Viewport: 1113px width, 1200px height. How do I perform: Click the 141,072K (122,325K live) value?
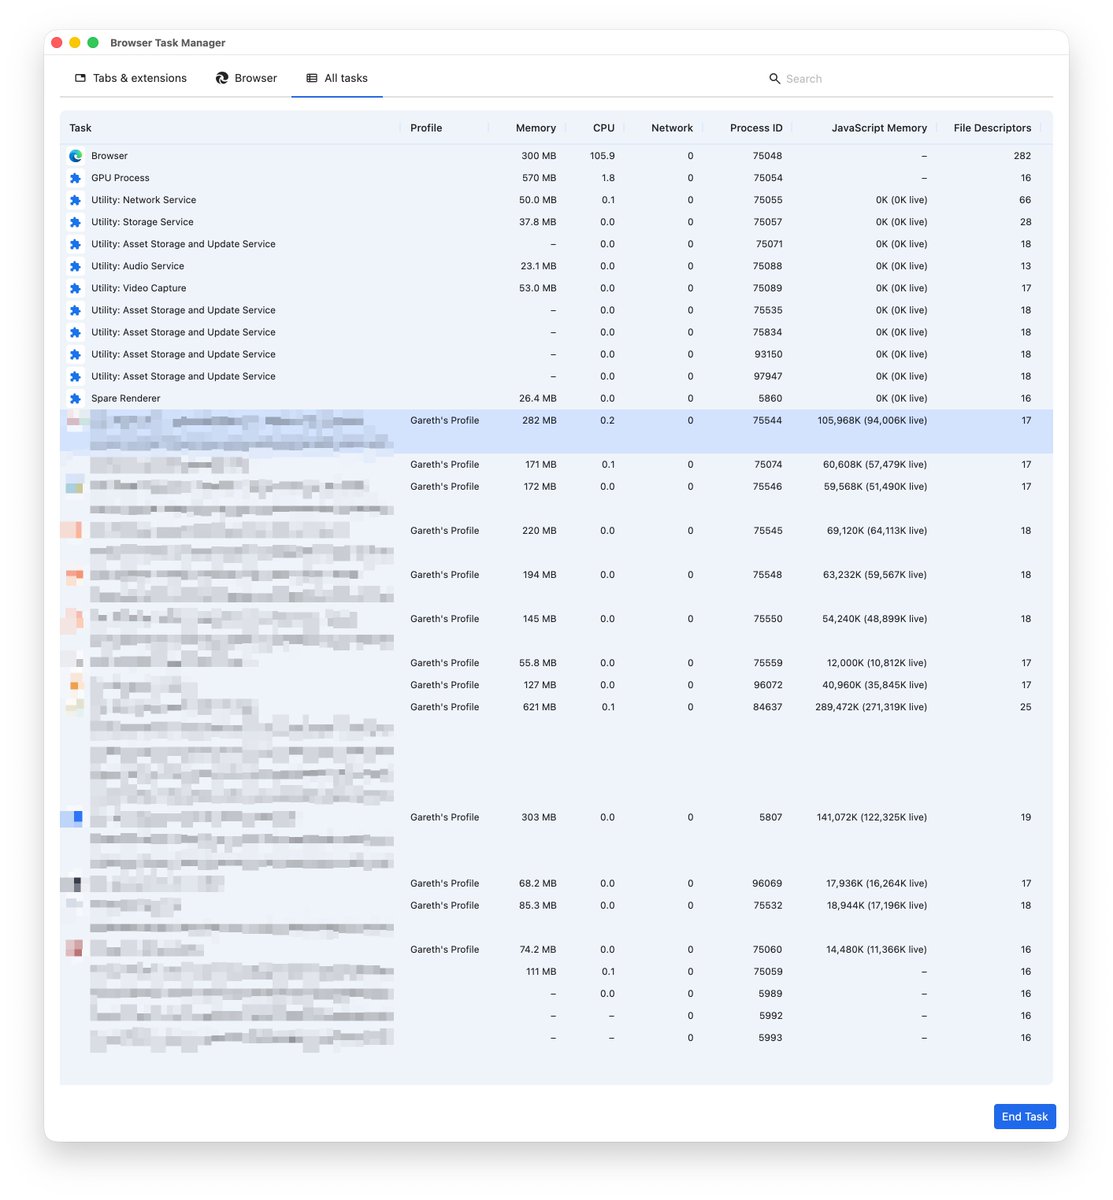[x=872, y=817]
